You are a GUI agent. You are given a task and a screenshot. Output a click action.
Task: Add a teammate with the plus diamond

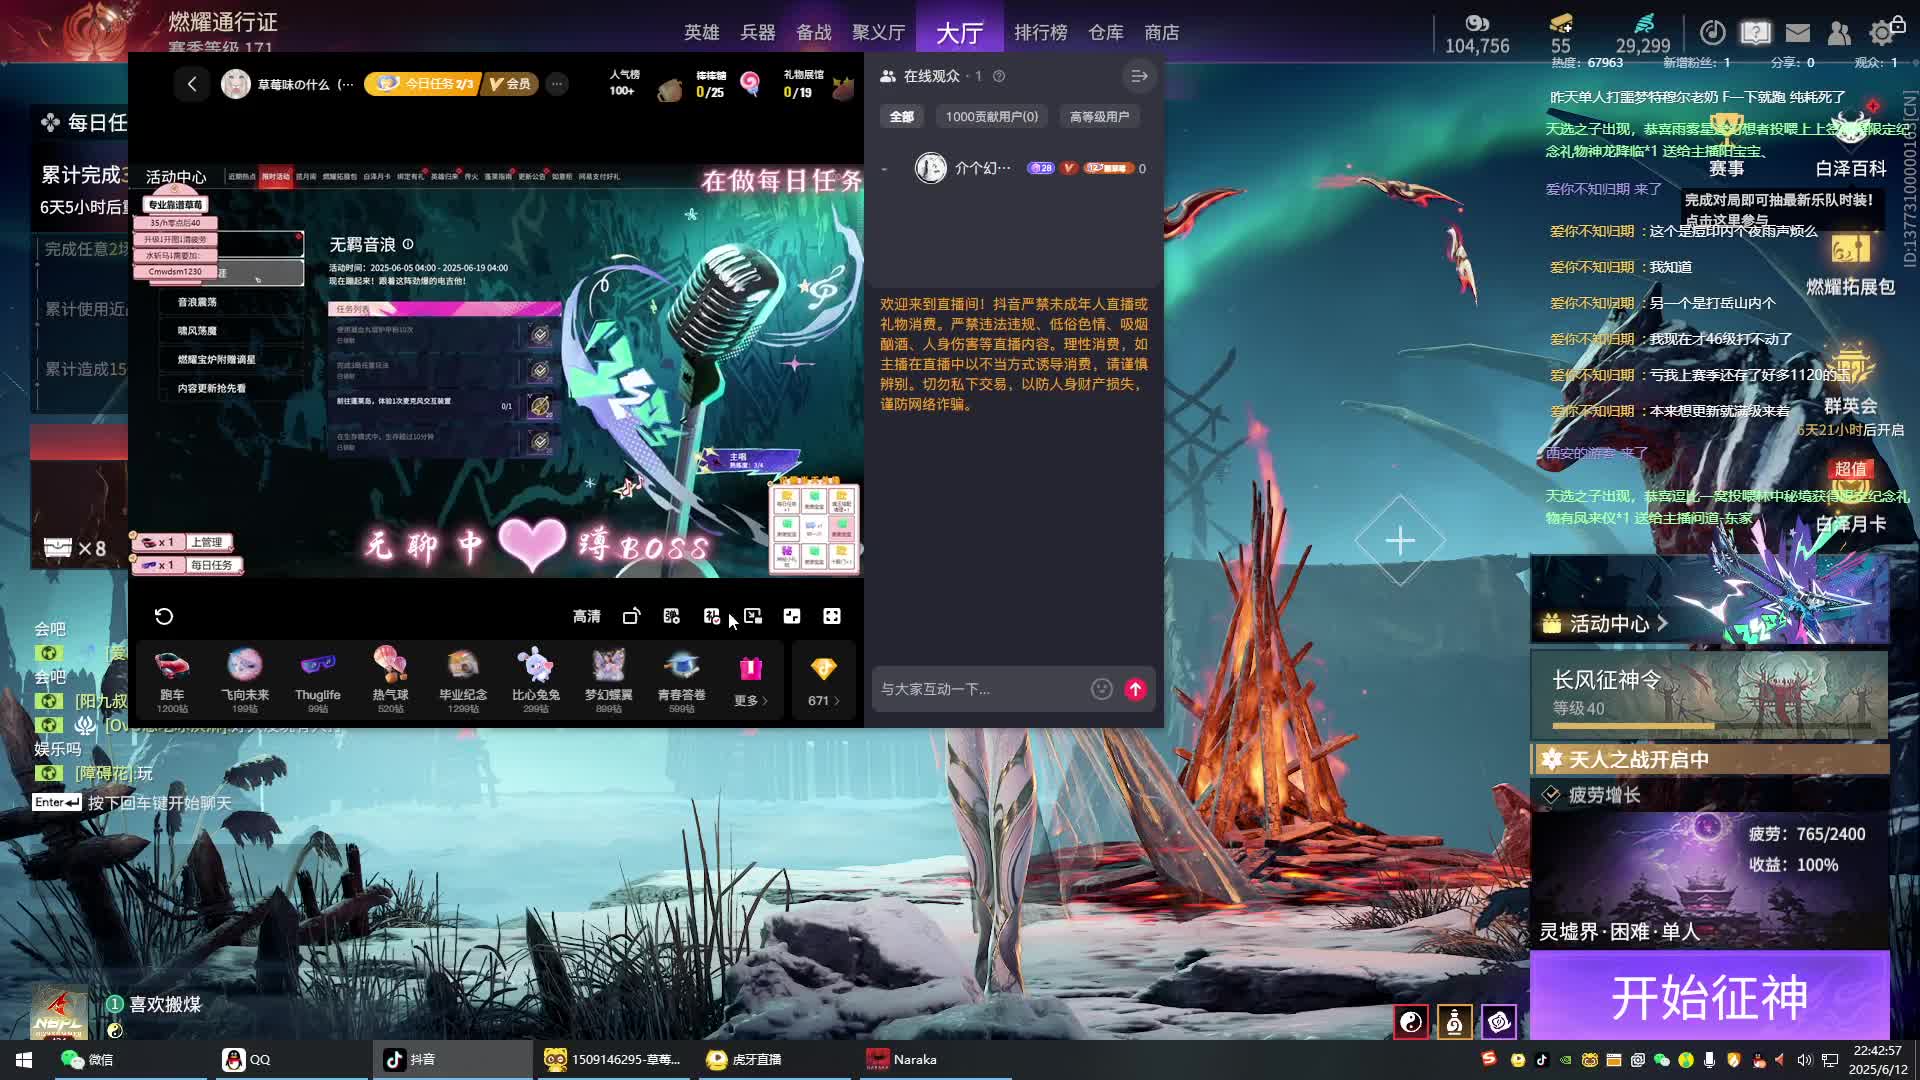click(1400, 541)
